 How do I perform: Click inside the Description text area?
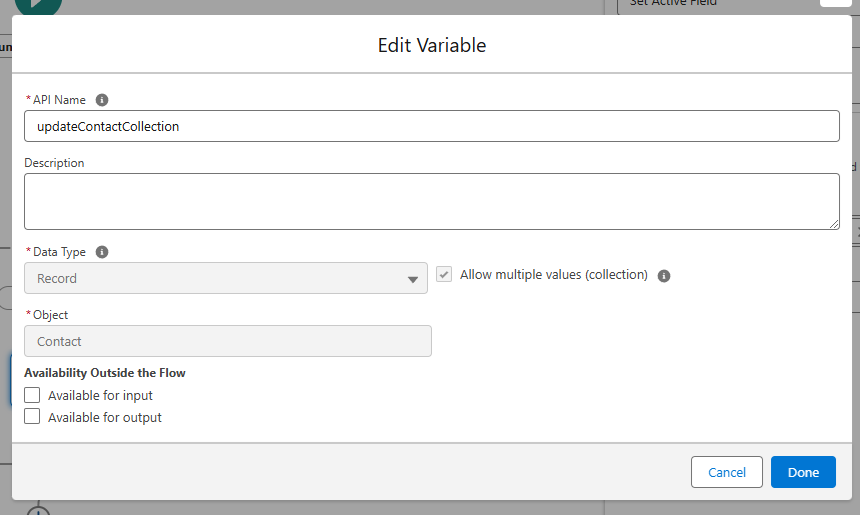431,201
